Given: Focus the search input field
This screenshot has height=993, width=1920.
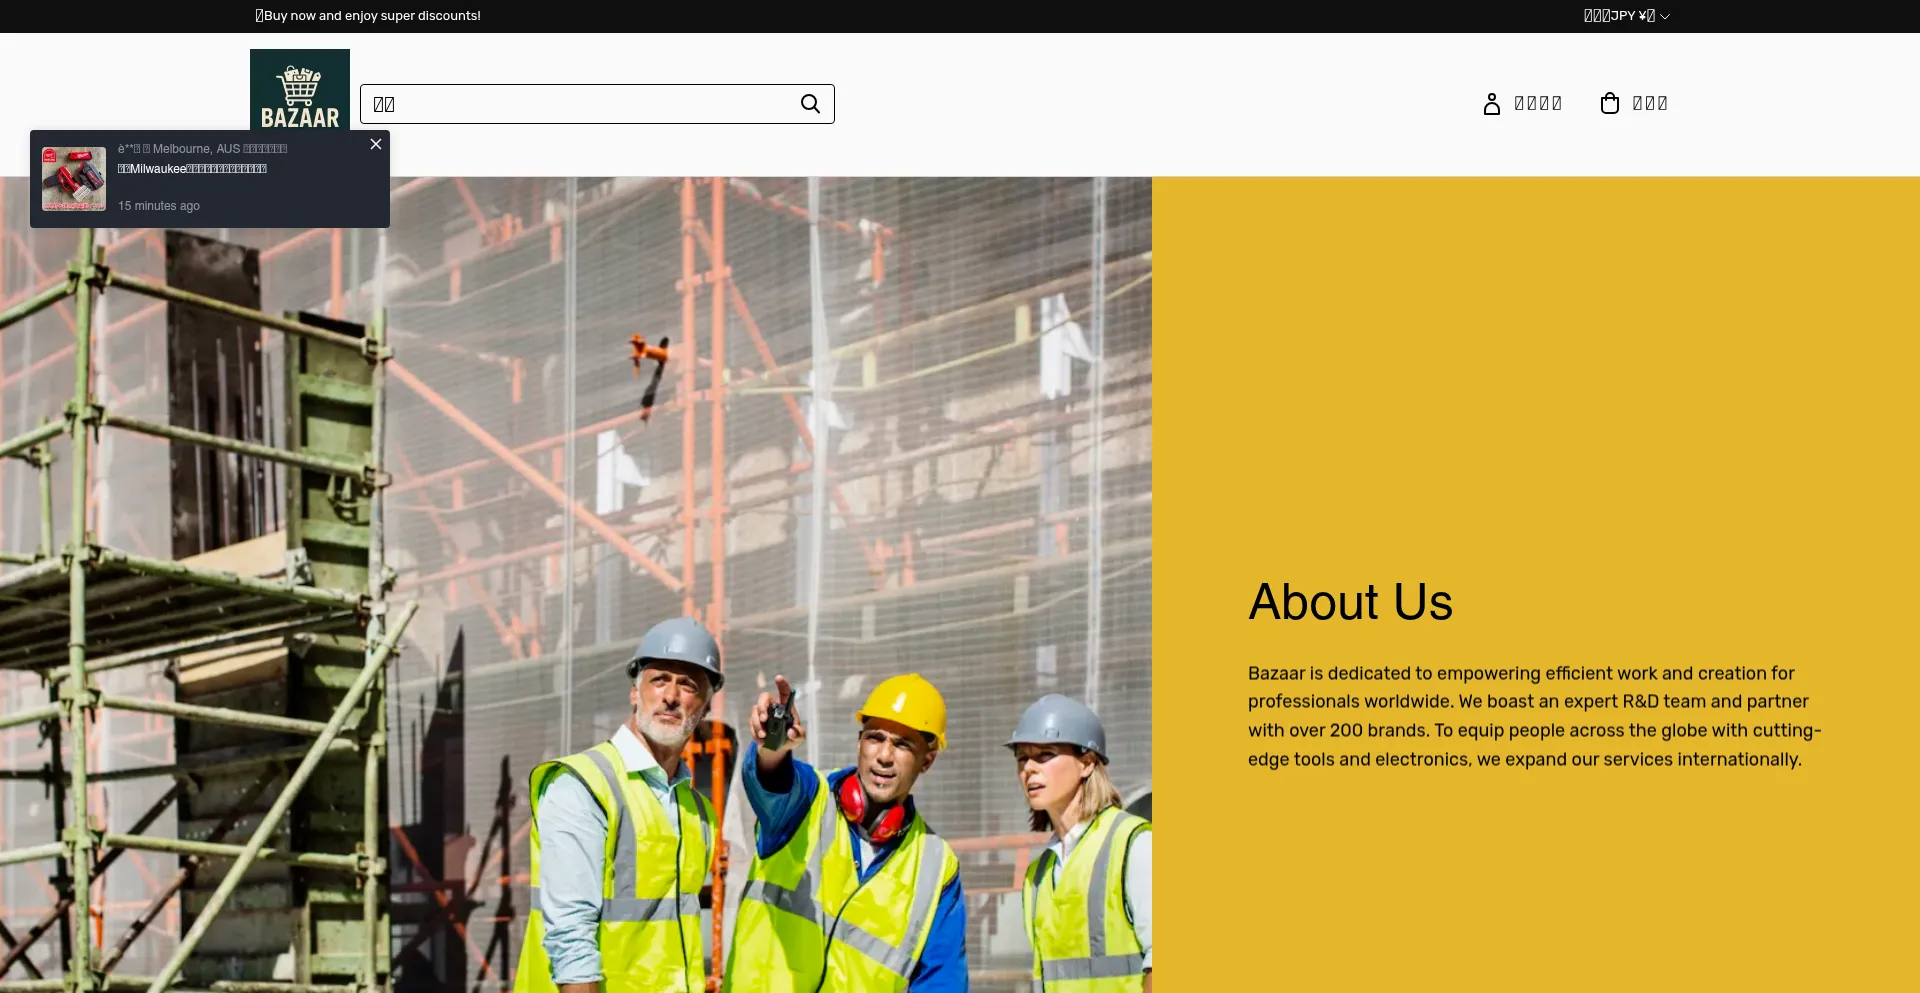Looking at the screenshot, I should pyautogui.click(x=580, y=104).
